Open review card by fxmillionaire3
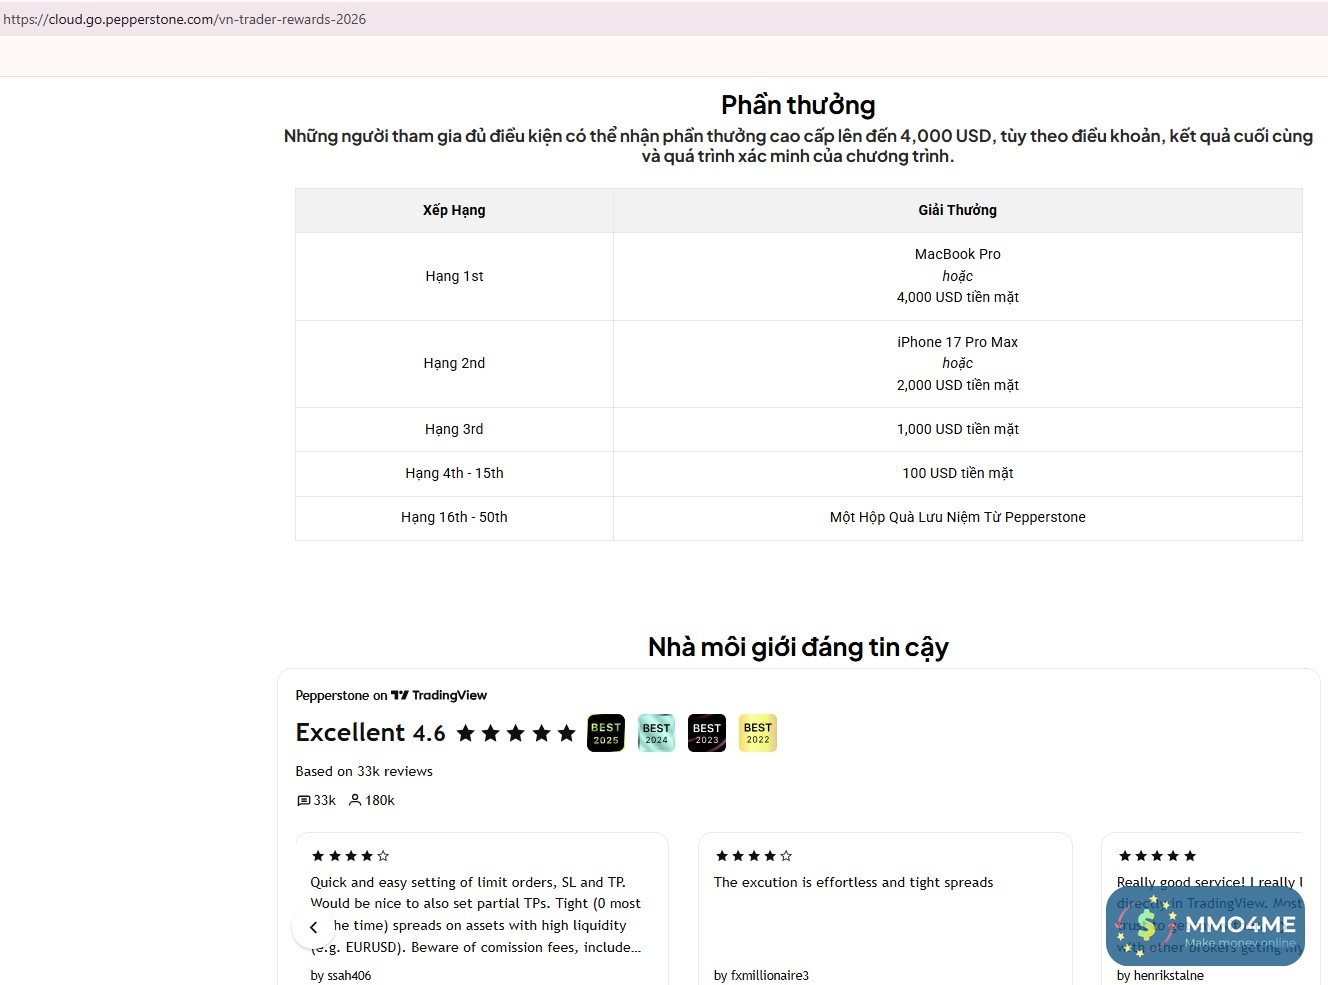The width and height of the screenshot is (1328, 985). [x=885, y=908]
